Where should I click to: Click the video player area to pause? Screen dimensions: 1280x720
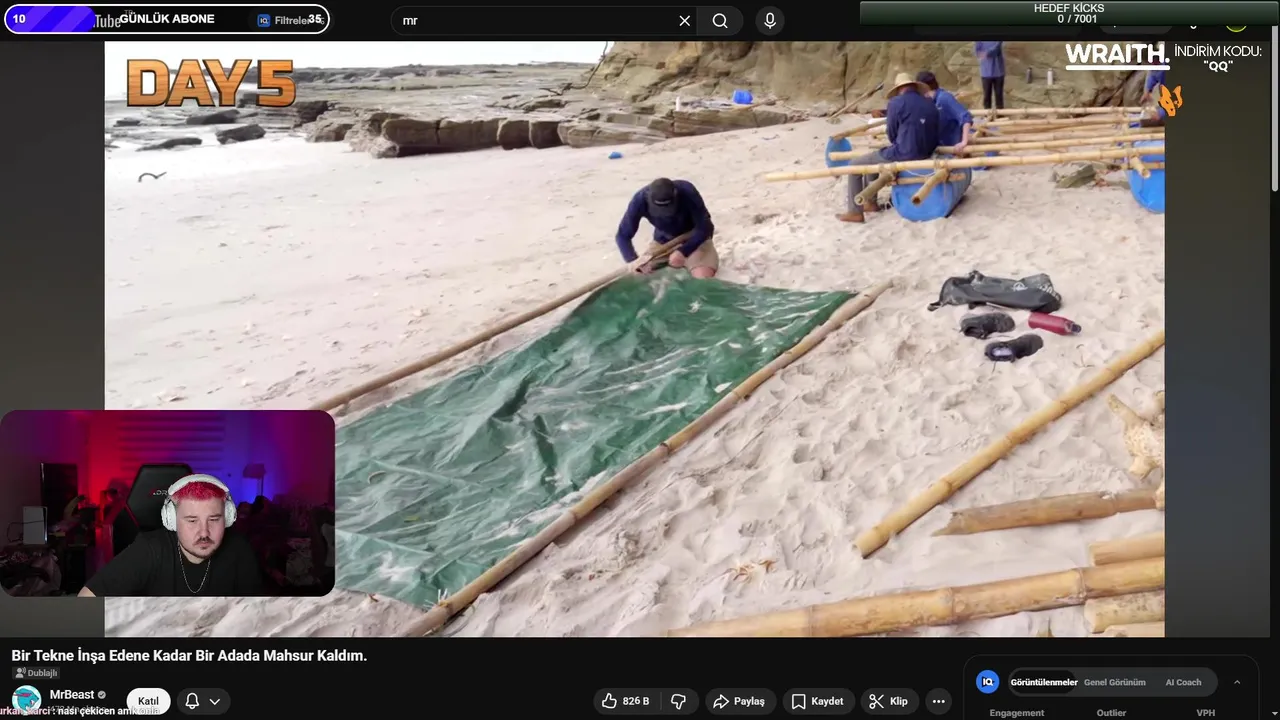tap(634, 338)
